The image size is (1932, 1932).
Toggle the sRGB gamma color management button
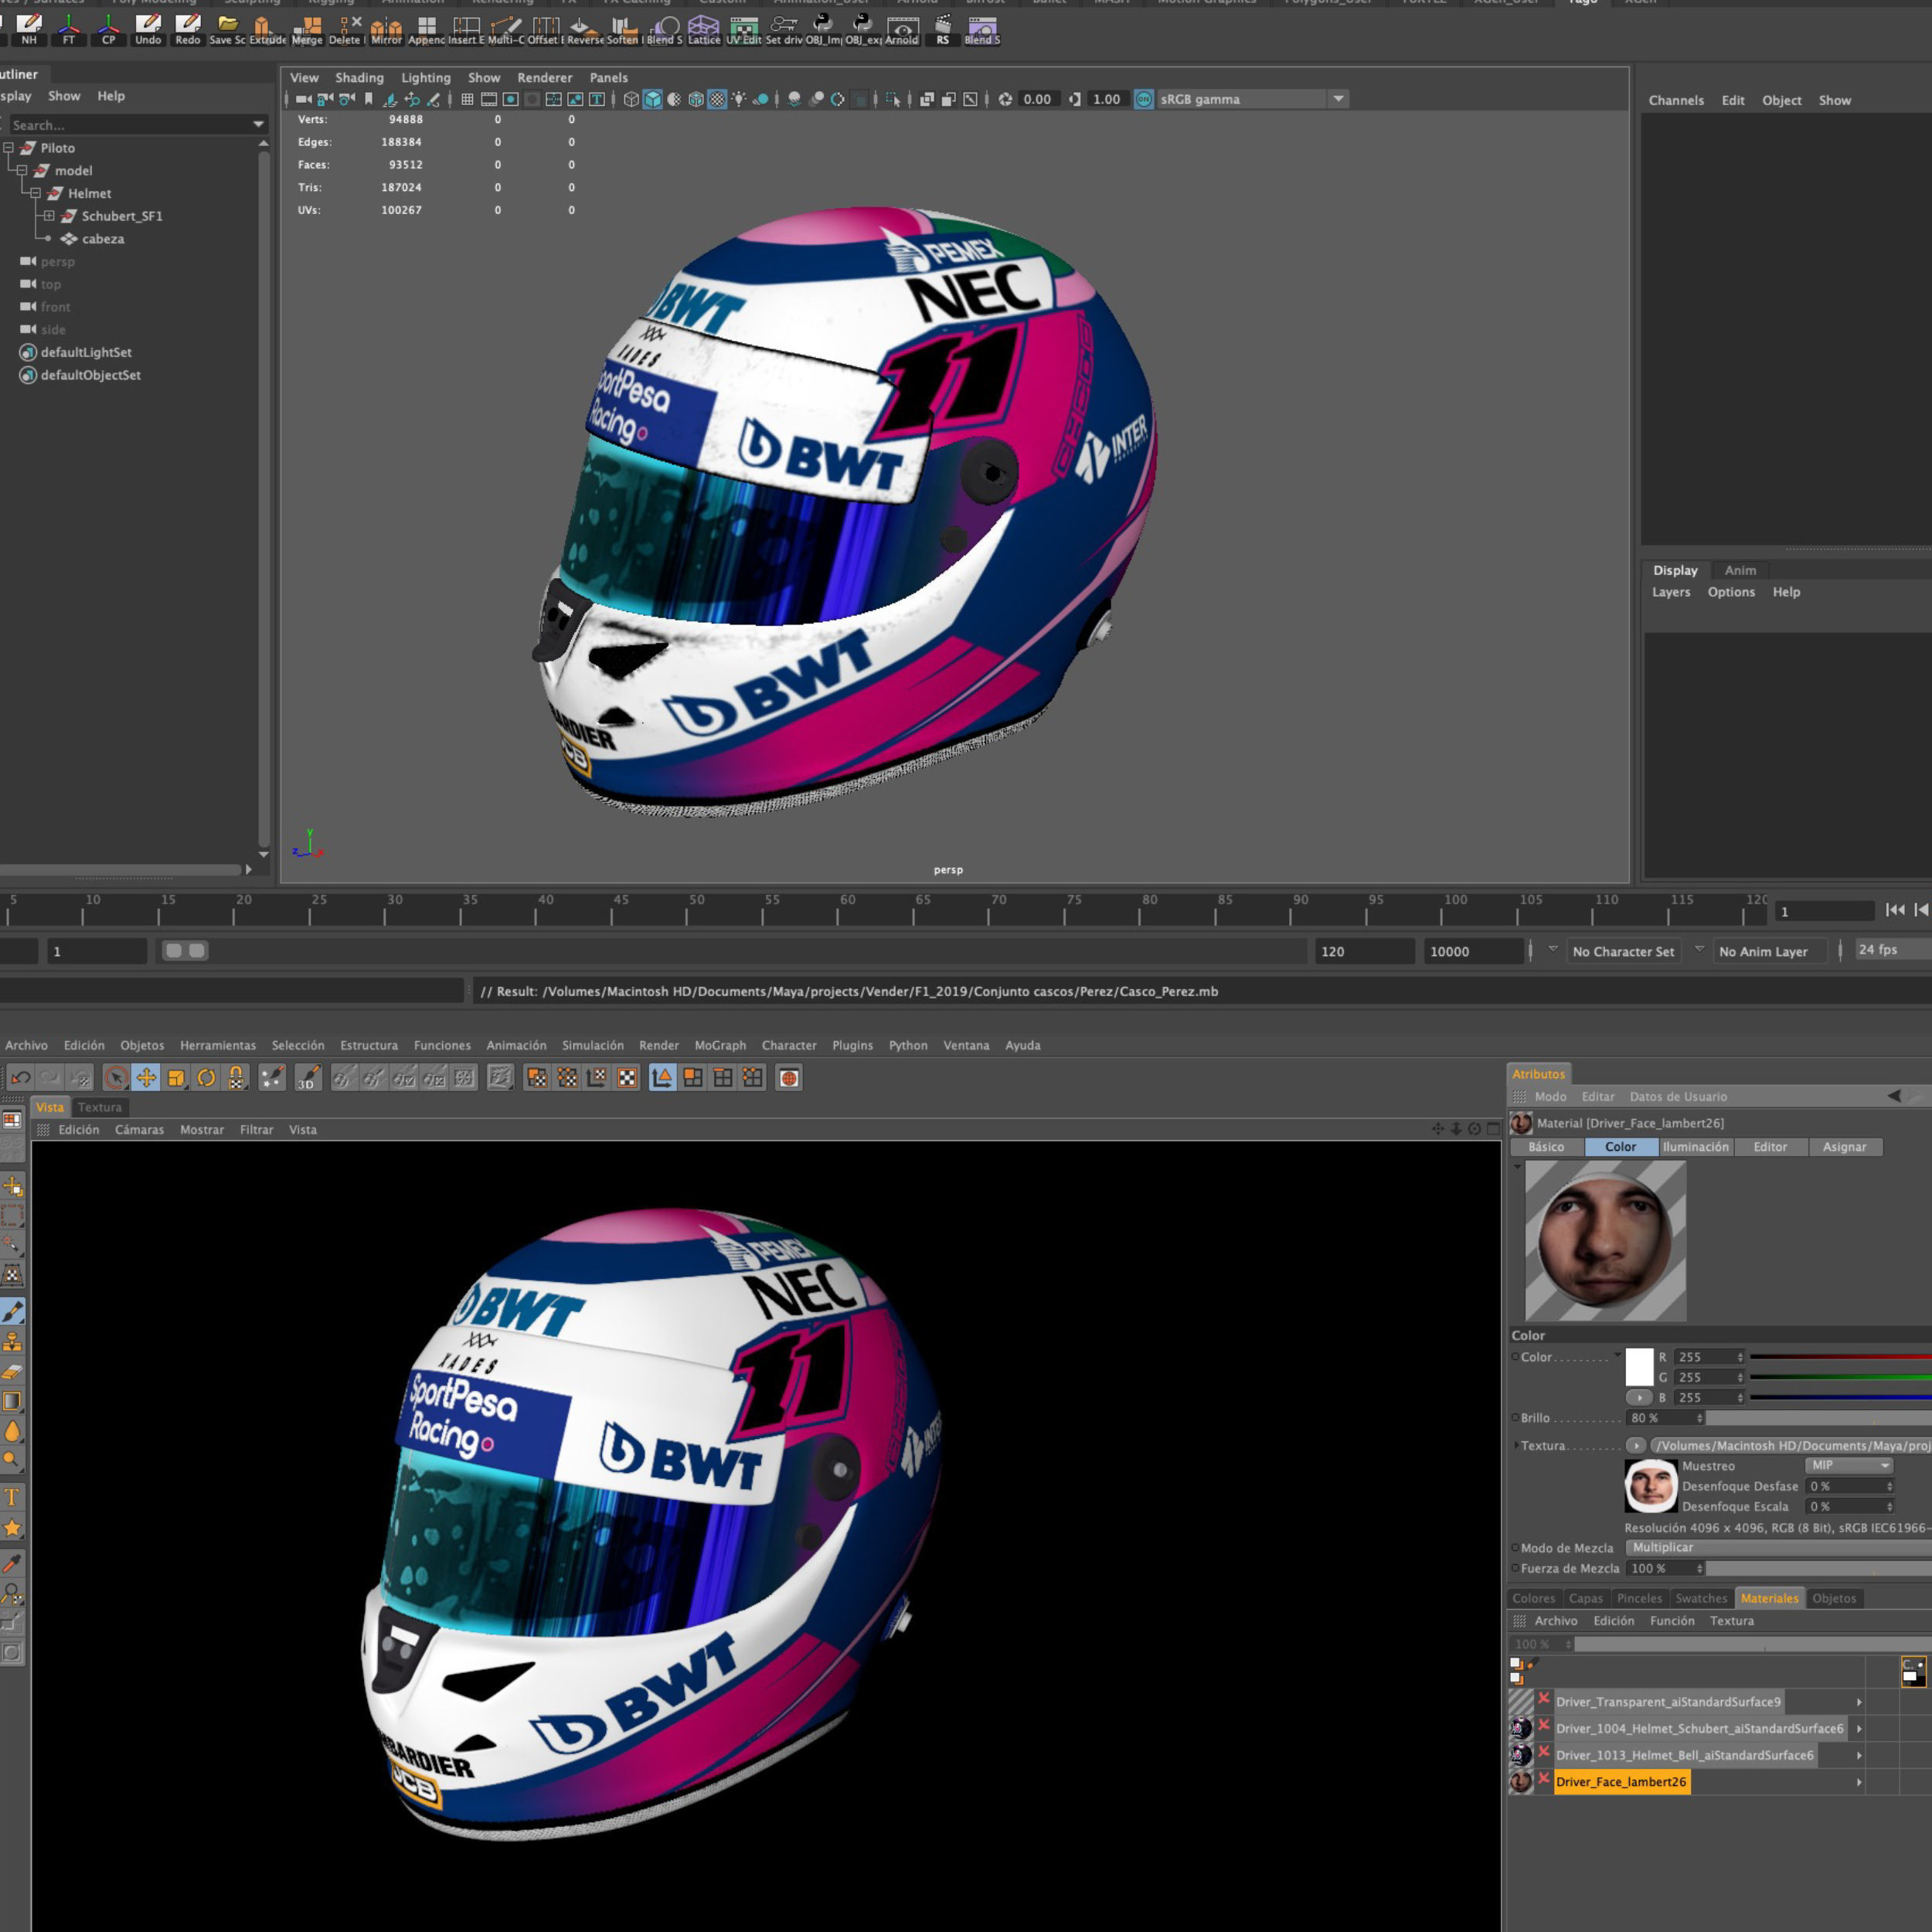pos(1143,99)
